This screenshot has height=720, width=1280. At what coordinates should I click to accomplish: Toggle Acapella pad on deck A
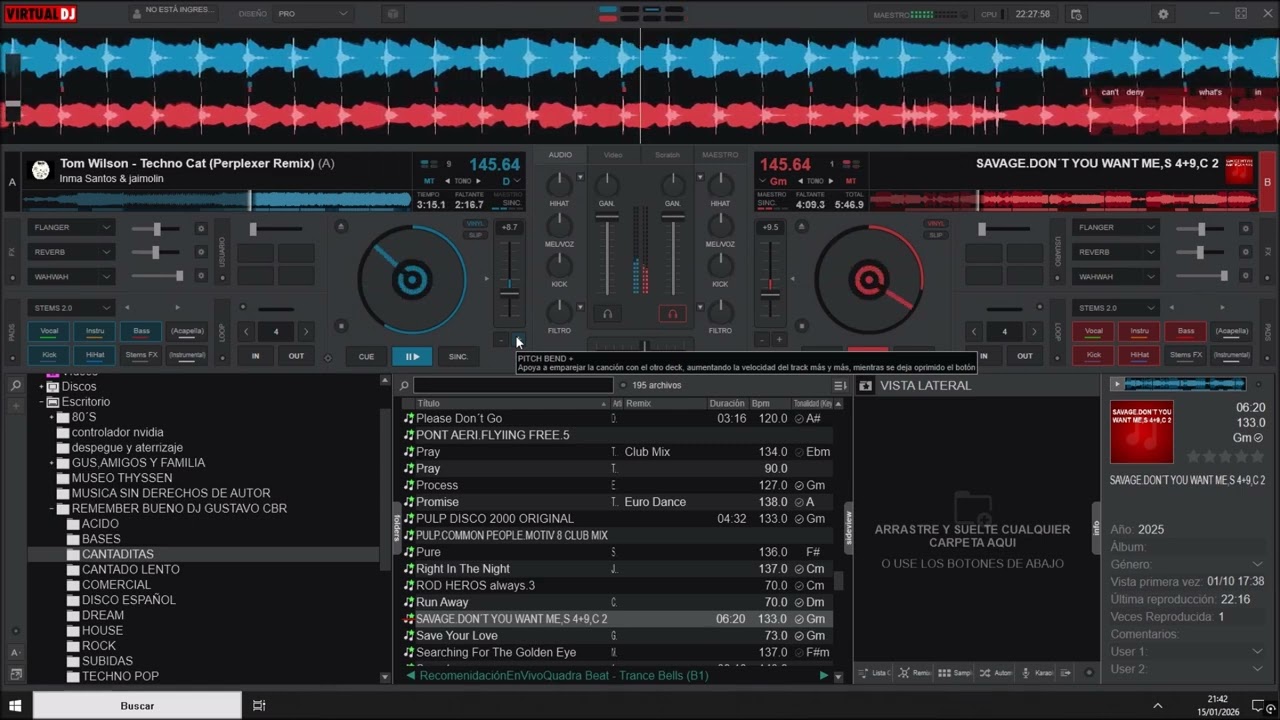pyautogui.click(x=187, y=331)
